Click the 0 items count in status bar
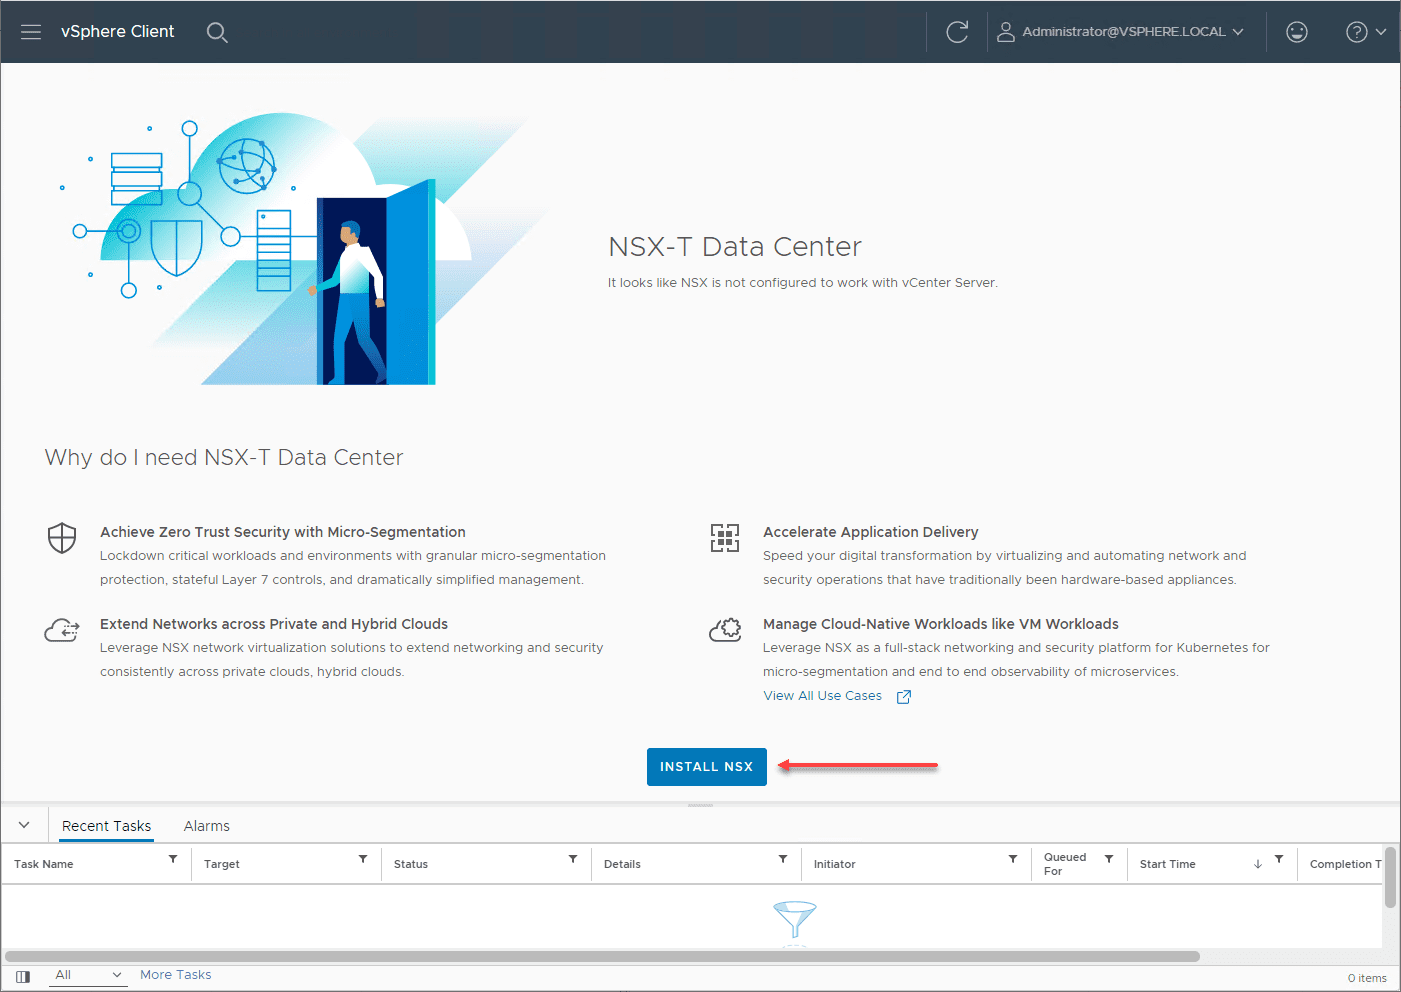This screenshot has width=1401, height=992. (x=1367, y=978)
